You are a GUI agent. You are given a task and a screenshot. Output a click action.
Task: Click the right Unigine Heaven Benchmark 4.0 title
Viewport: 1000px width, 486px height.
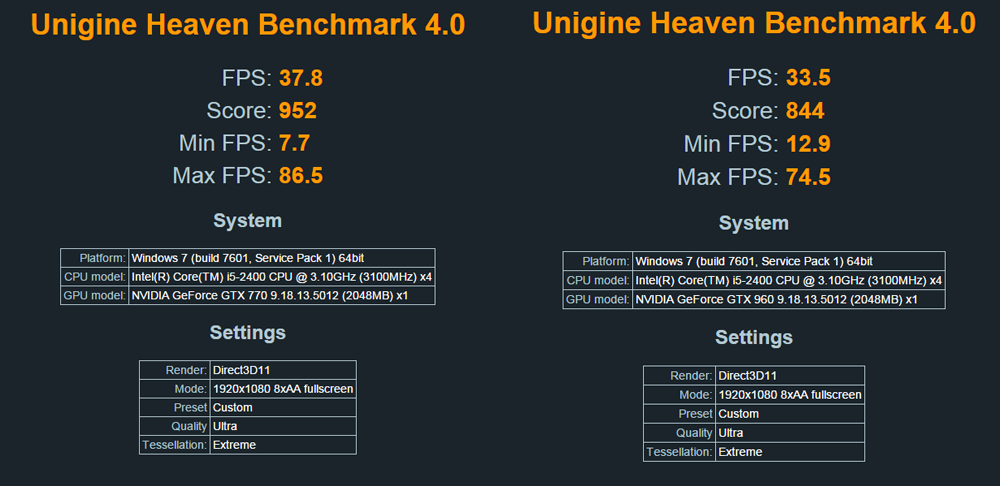coord(754,23)
